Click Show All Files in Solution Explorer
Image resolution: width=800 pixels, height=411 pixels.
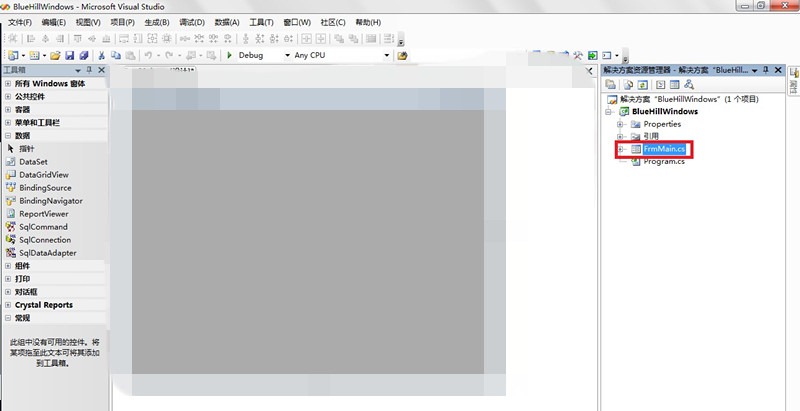click(x=629, y=85)
